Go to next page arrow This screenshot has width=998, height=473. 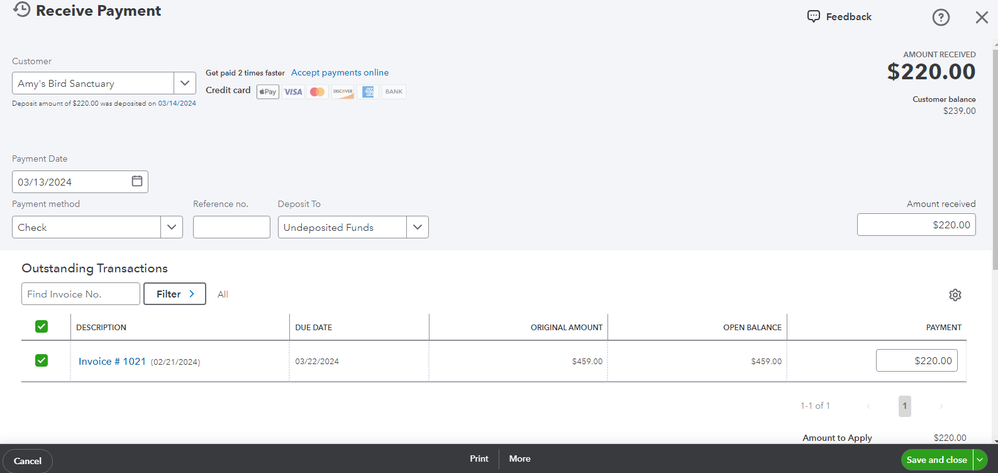tap(941, 406)
